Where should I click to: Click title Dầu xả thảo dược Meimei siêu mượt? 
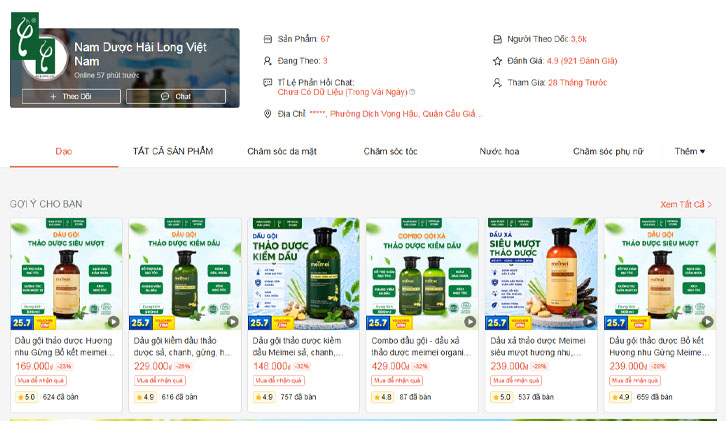pos(538,346)
